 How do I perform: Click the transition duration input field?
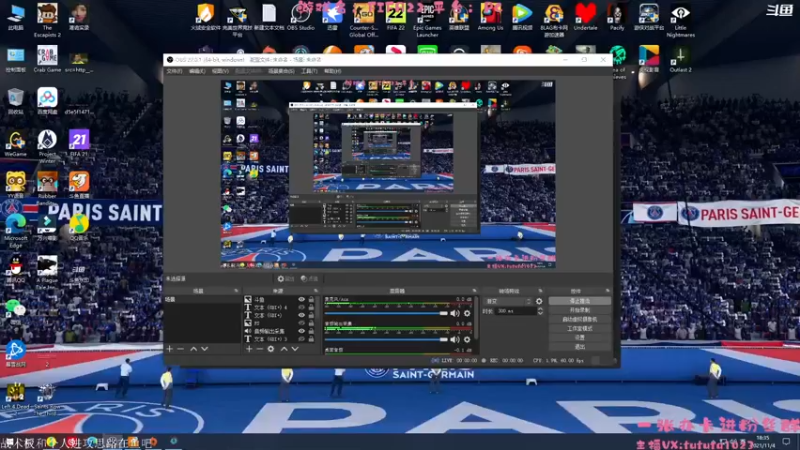[515, 311]
